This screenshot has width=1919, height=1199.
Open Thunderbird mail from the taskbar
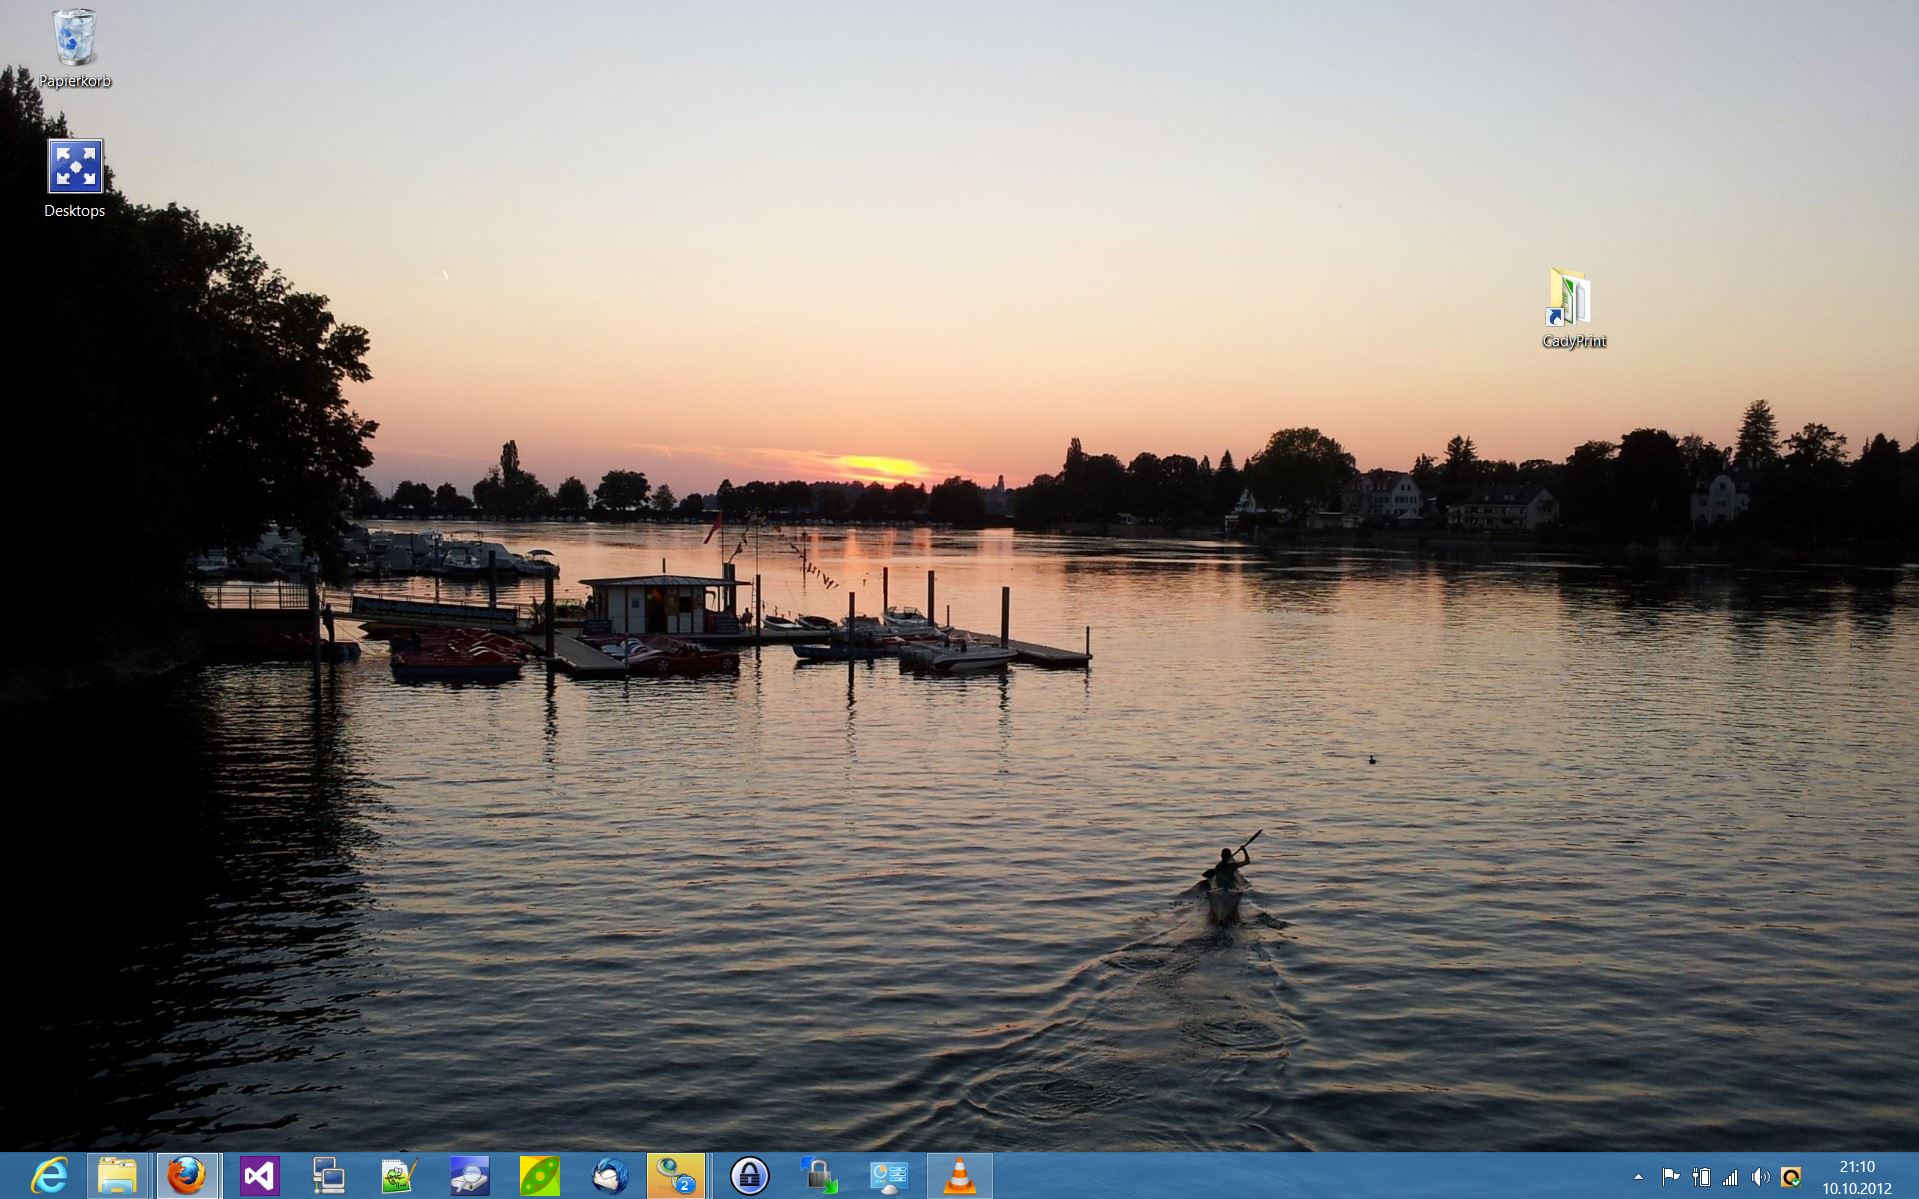(609, 1176)
